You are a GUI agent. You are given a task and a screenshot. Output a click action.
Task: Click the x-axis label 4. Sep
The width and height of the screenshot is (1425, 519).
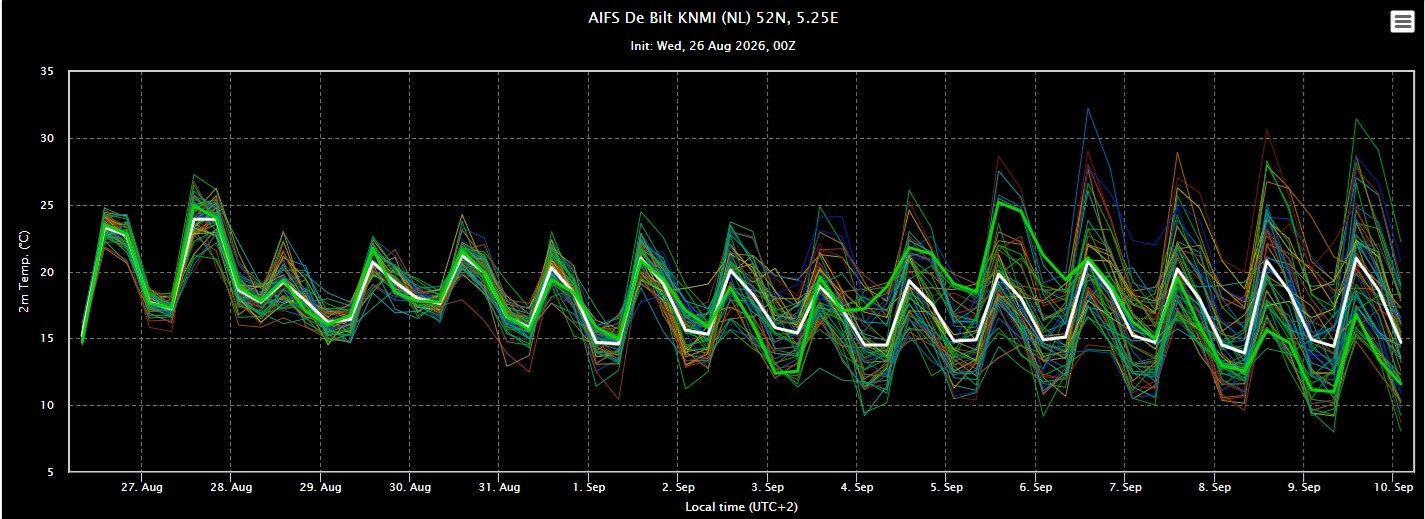tap(857, 488)
